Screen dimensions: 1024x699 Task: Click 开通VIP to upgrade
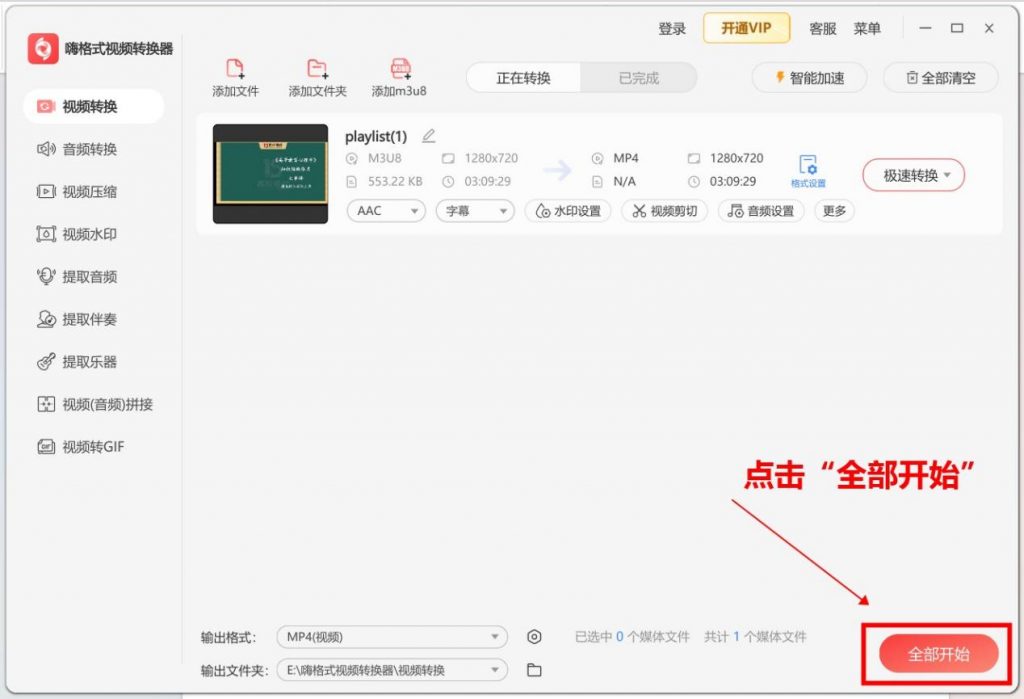(x=745, y=28)
